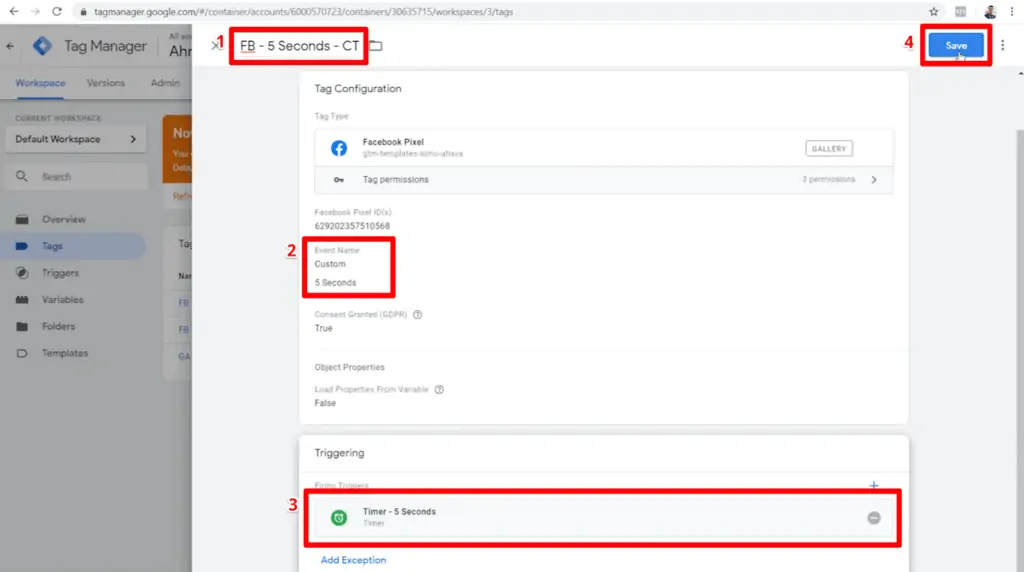The height and width of the screenshot is (572, 1024).
Task: Click the help icon next to Consent Granted (GDPR)
Action: coord(417,315)
